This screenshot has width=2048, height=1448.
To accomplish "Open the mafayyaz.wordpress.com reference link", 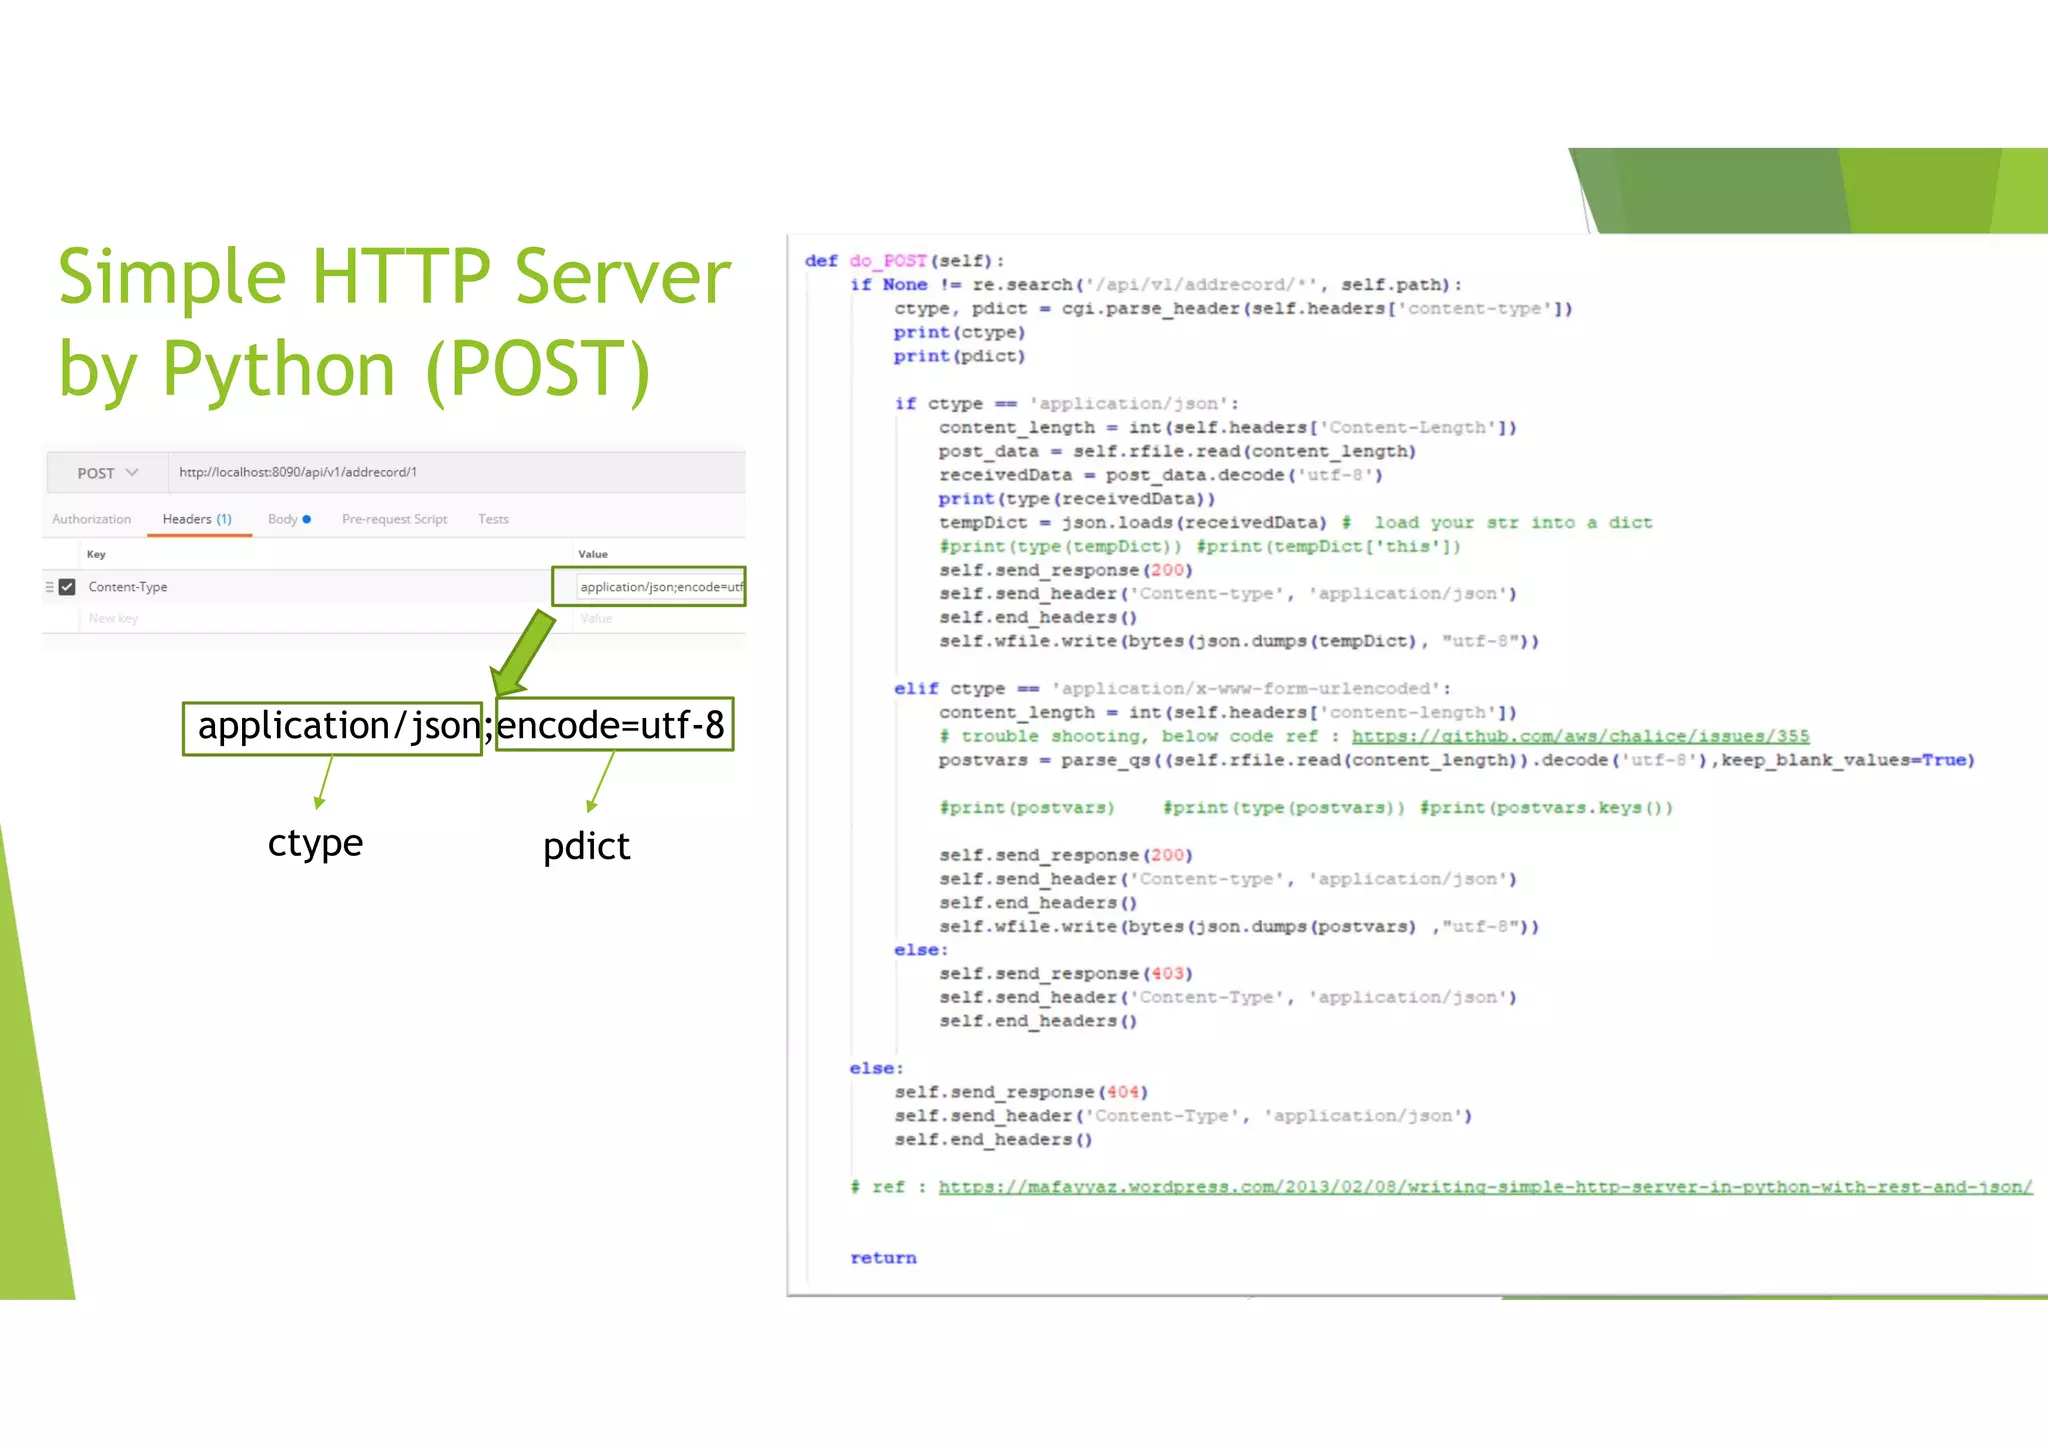I will [x=1485, y=1187].
